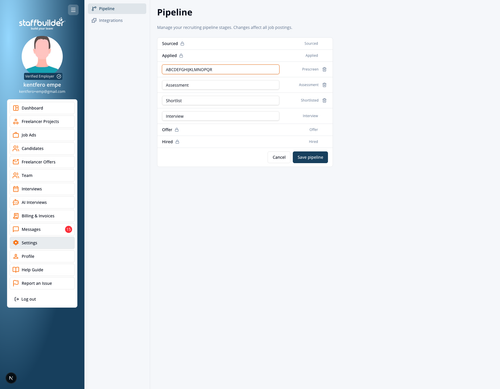500x389 pixels.
Task: Select the Pipeline settings tab
Action: [x=117, y=9]
